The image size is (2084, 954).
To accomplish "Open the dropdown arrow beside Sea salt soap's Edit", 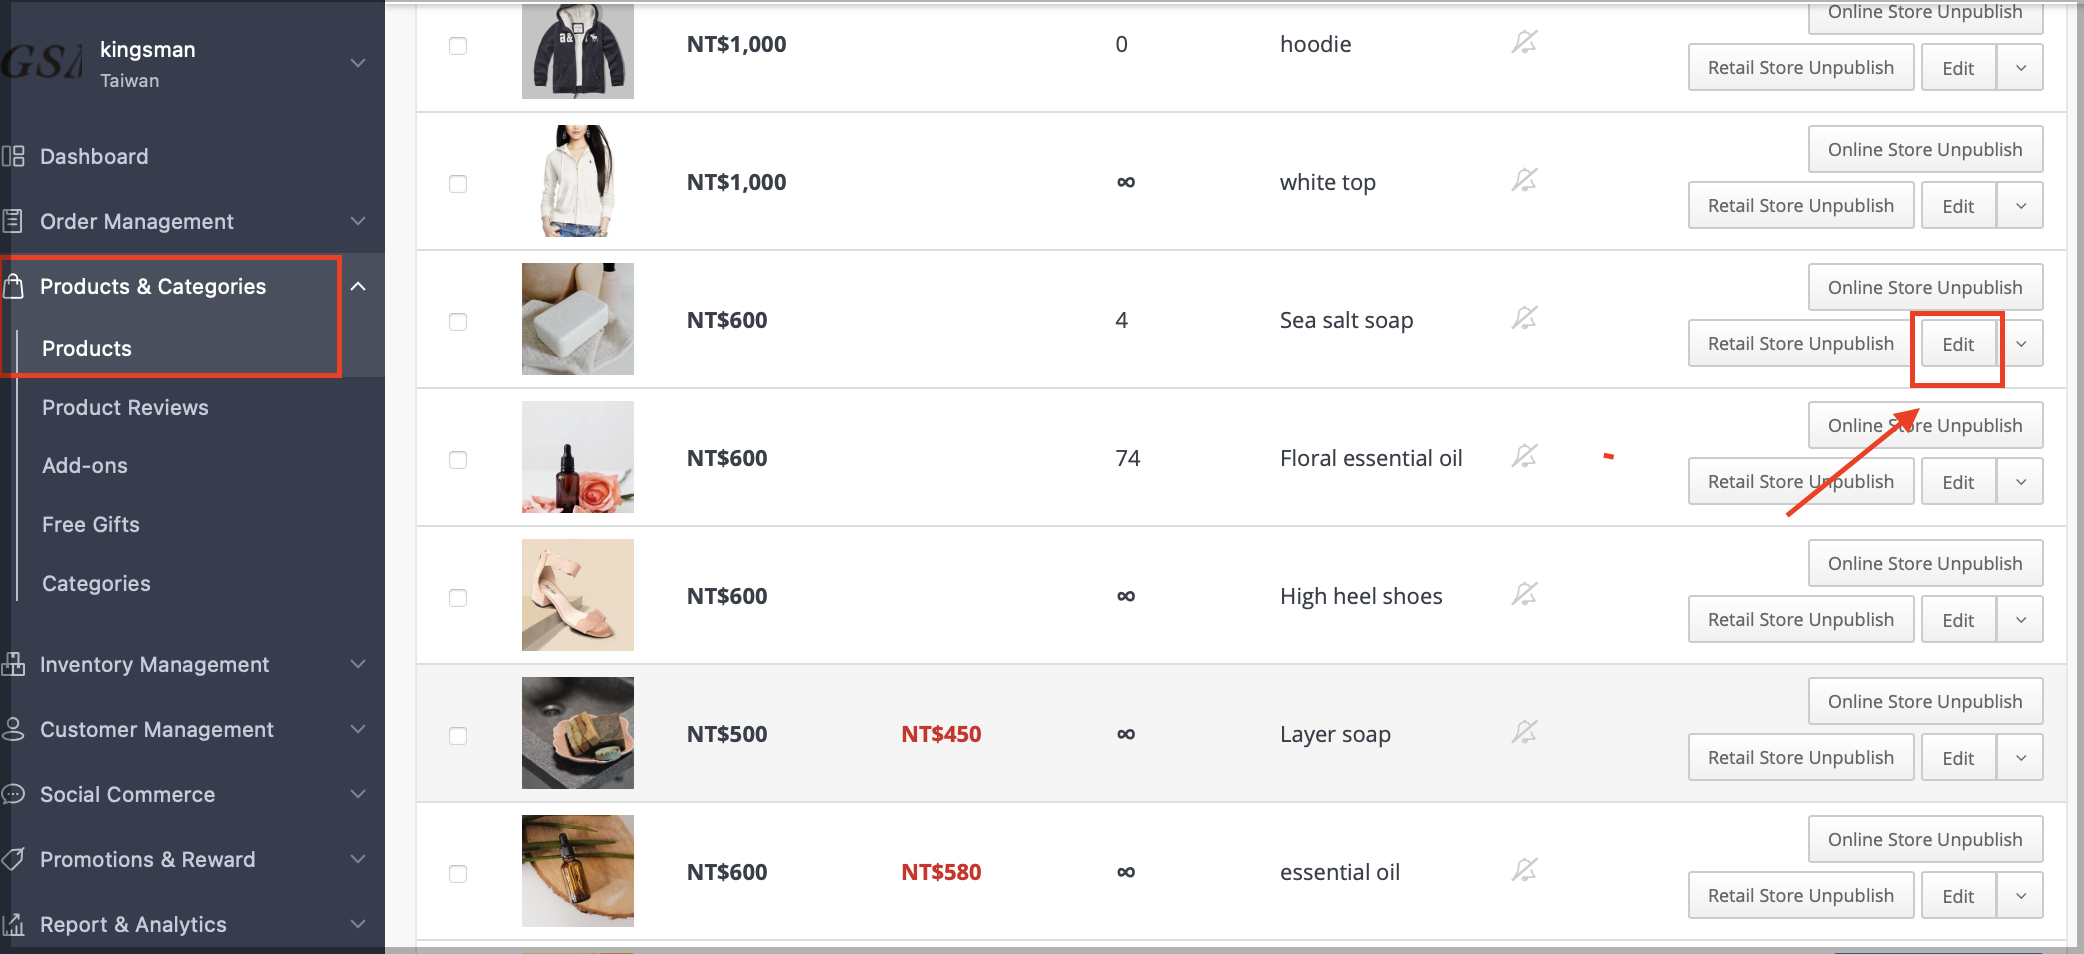I will click(x=2021, y=343).
